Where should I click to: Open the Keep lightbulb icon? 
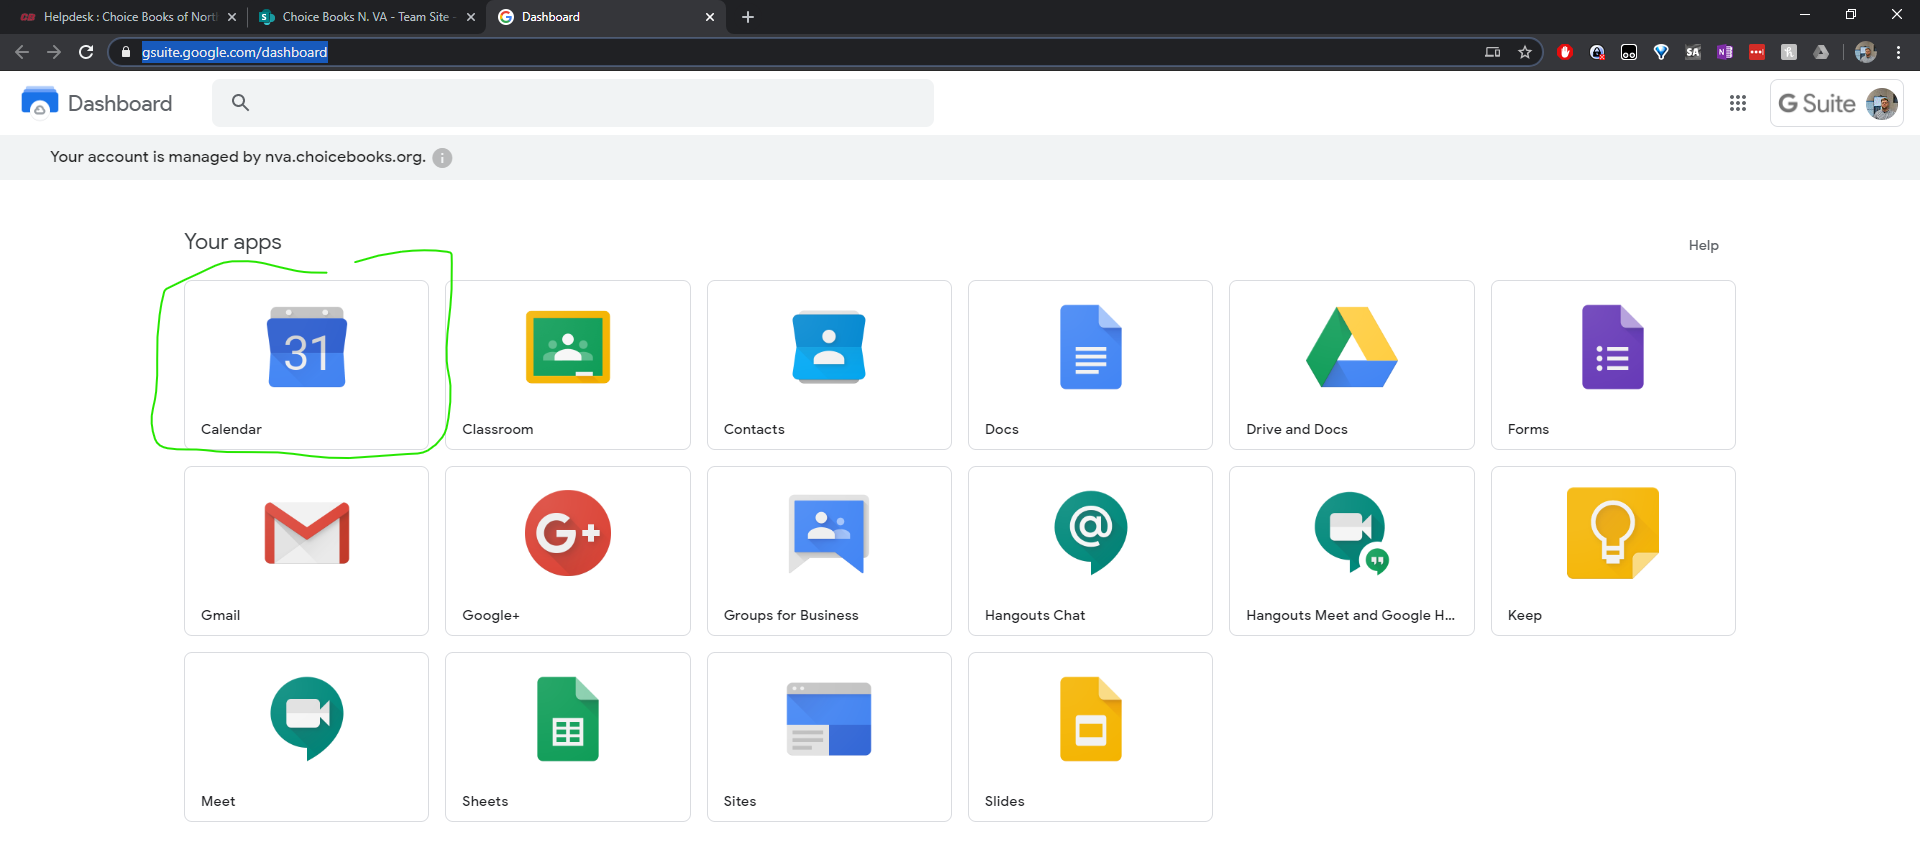1613,533
